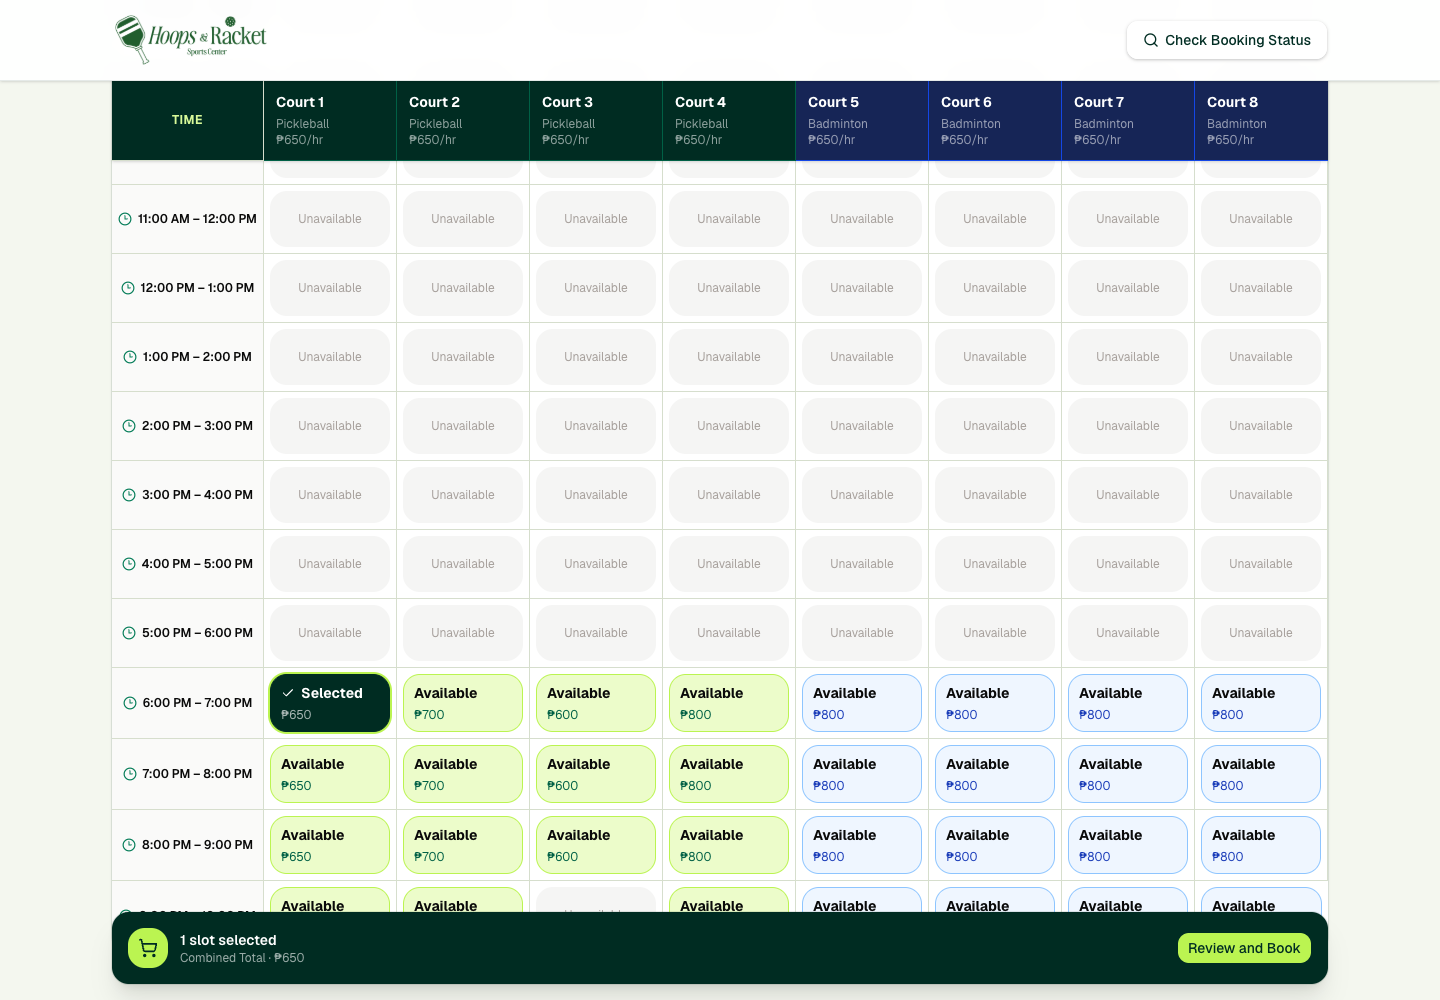
Task: Book Court 6 slot at 7:00 PM – 8:00 PM
Action: click(x=995, y=774)
